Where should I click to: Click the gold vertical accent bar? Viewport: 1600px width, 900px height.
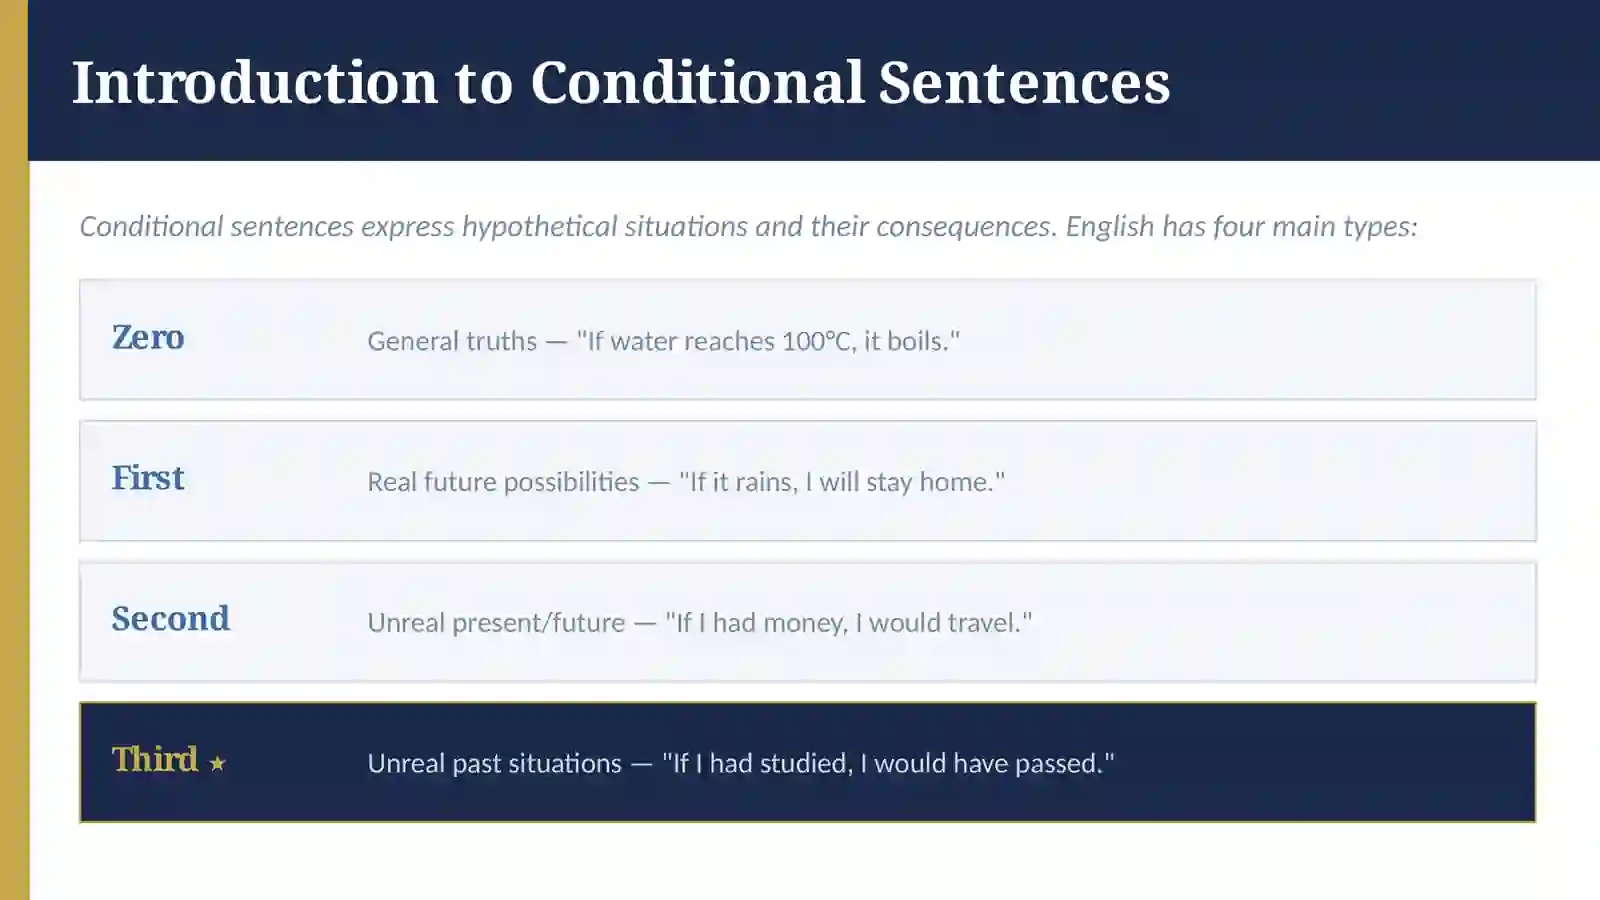[14, 450]
